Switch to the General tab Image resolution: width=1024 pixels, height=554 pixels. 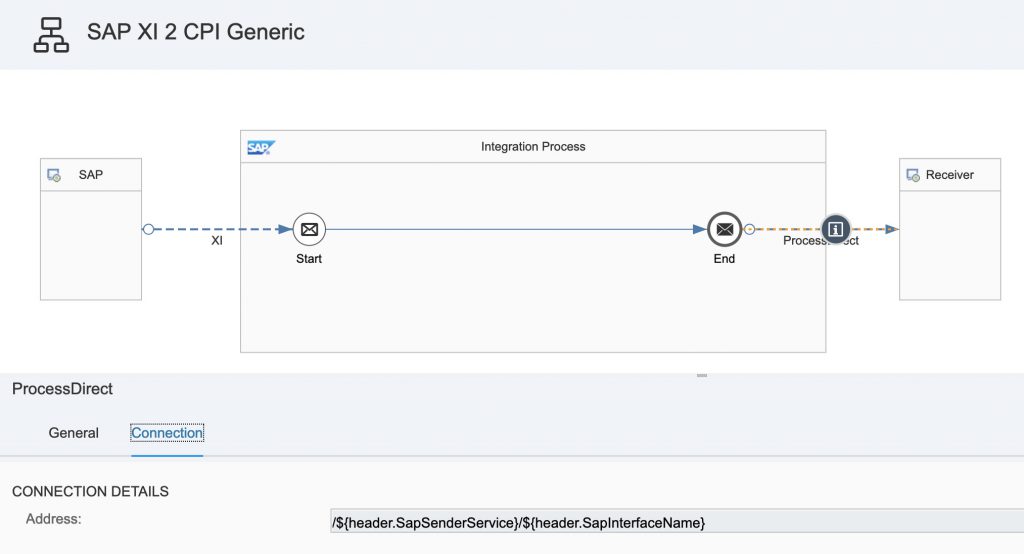74,433
